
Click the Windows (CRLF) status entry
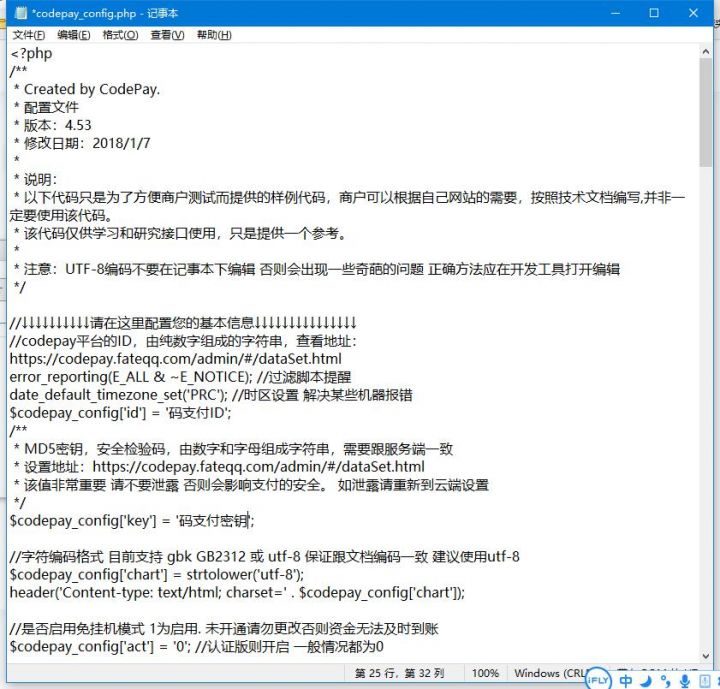click(x=550, y=673)
